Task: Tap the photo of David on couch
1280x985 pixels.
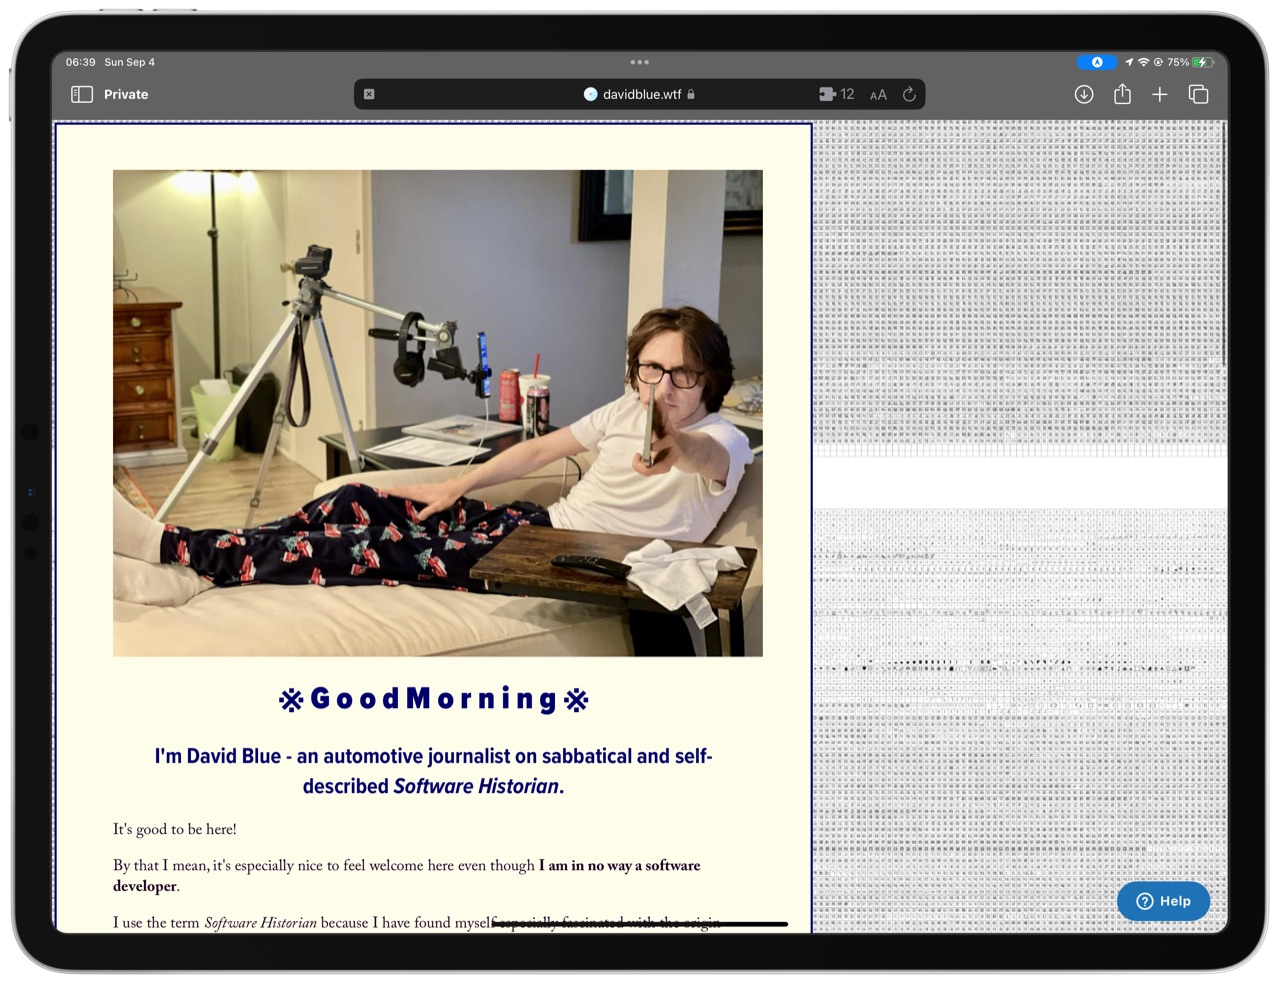Action: tap(437, 413)
